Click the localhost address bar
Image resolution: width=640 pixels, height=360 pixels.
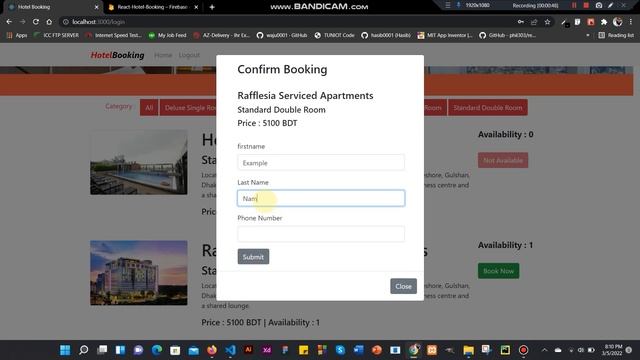(x=286, y=22)
